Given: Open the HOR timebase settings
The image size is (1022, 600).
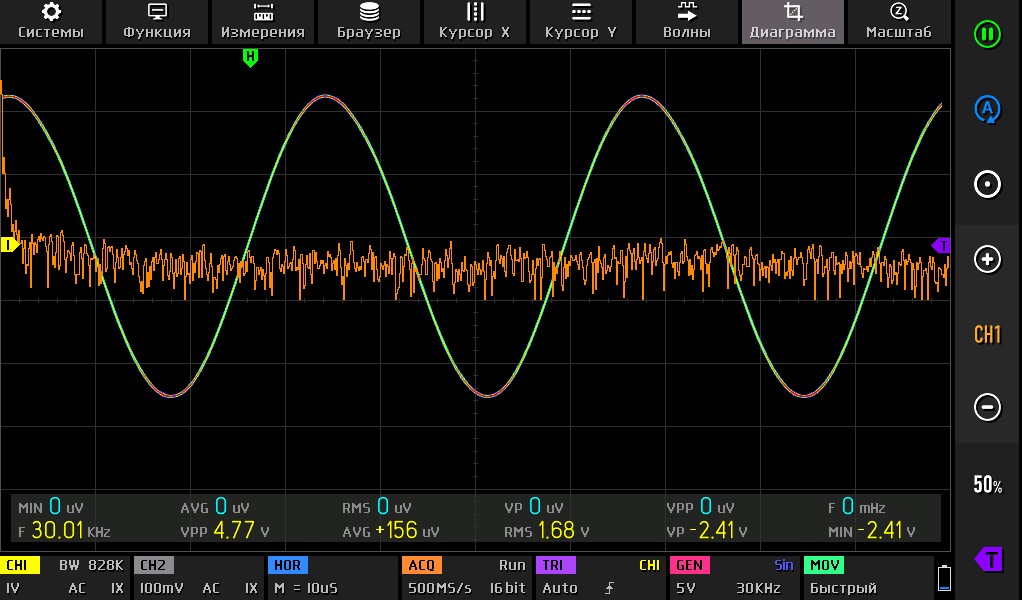Looking at the screenshot, I should click(331, 577).
